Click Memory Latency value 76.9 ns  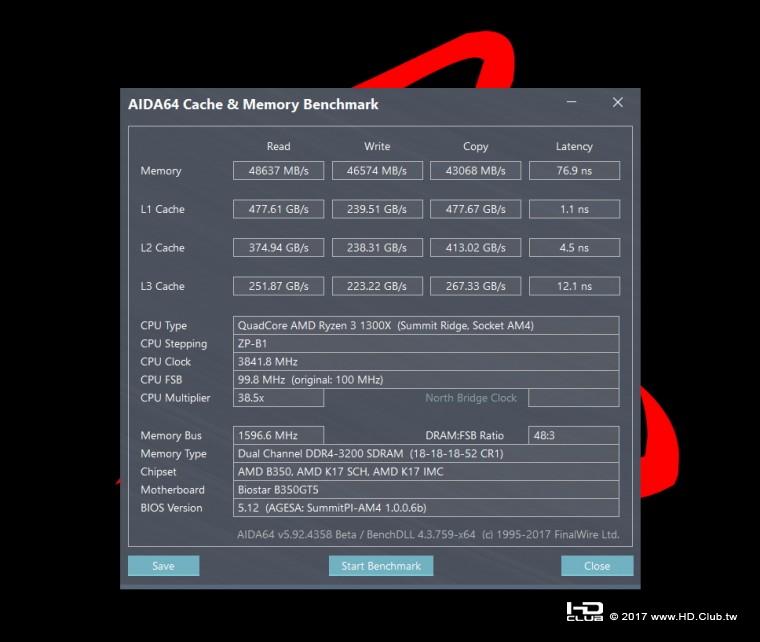coord(574,171)
